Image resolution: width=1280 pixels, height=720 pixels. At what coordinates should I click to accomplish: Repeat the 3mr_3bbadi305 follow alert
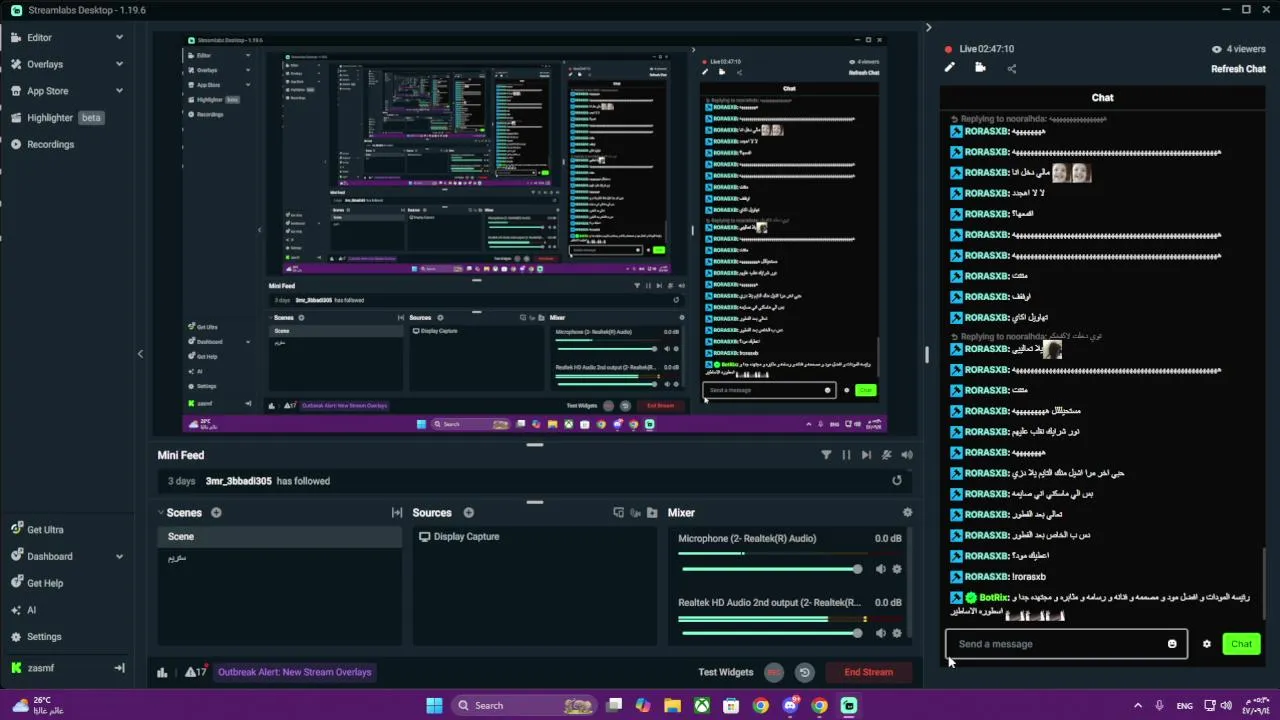point(897,481)
